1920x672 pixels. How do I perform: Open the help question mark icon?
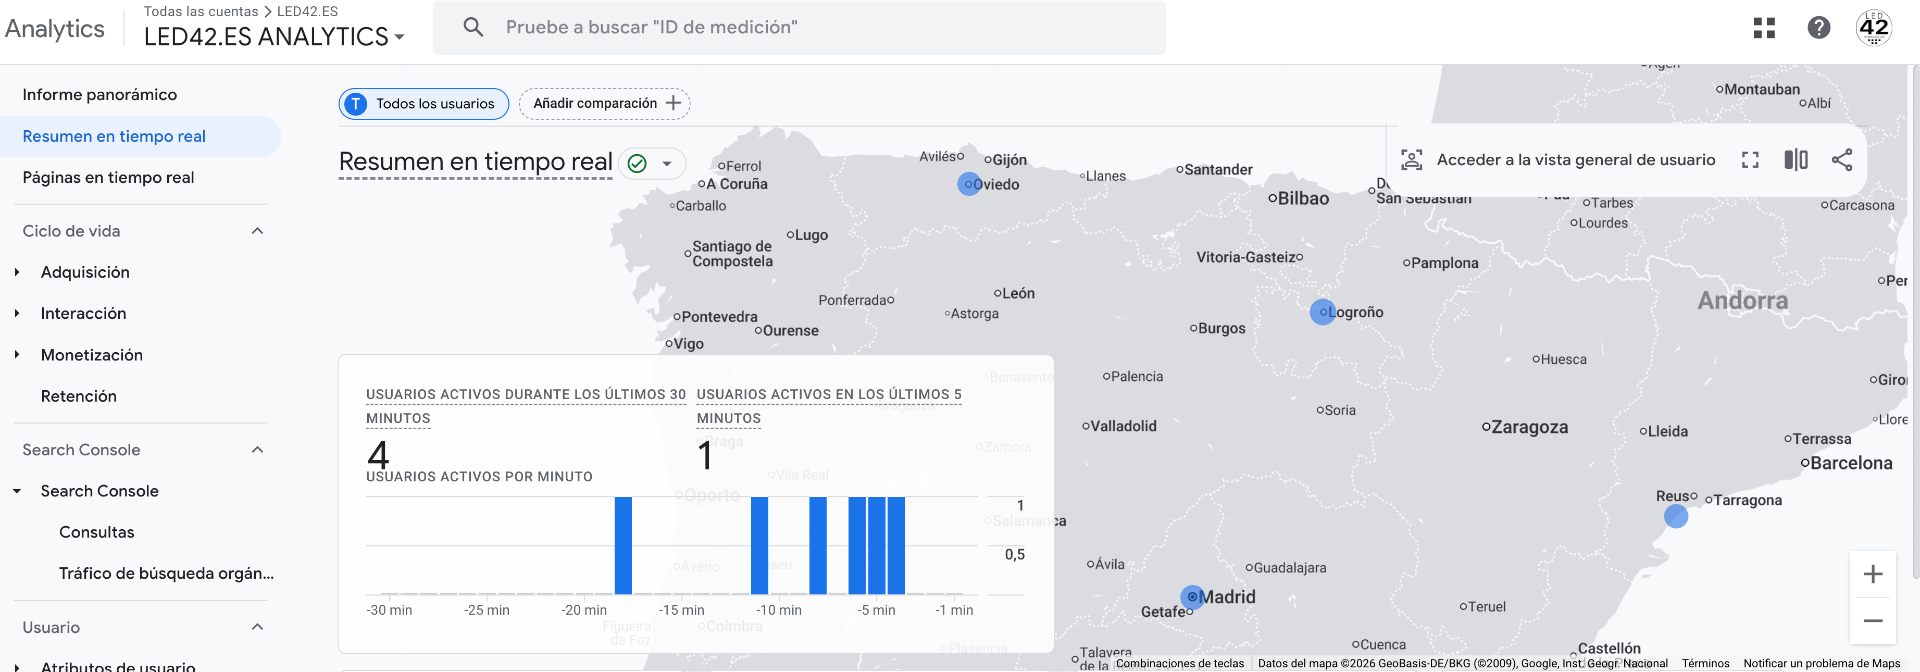[1819, 28]
